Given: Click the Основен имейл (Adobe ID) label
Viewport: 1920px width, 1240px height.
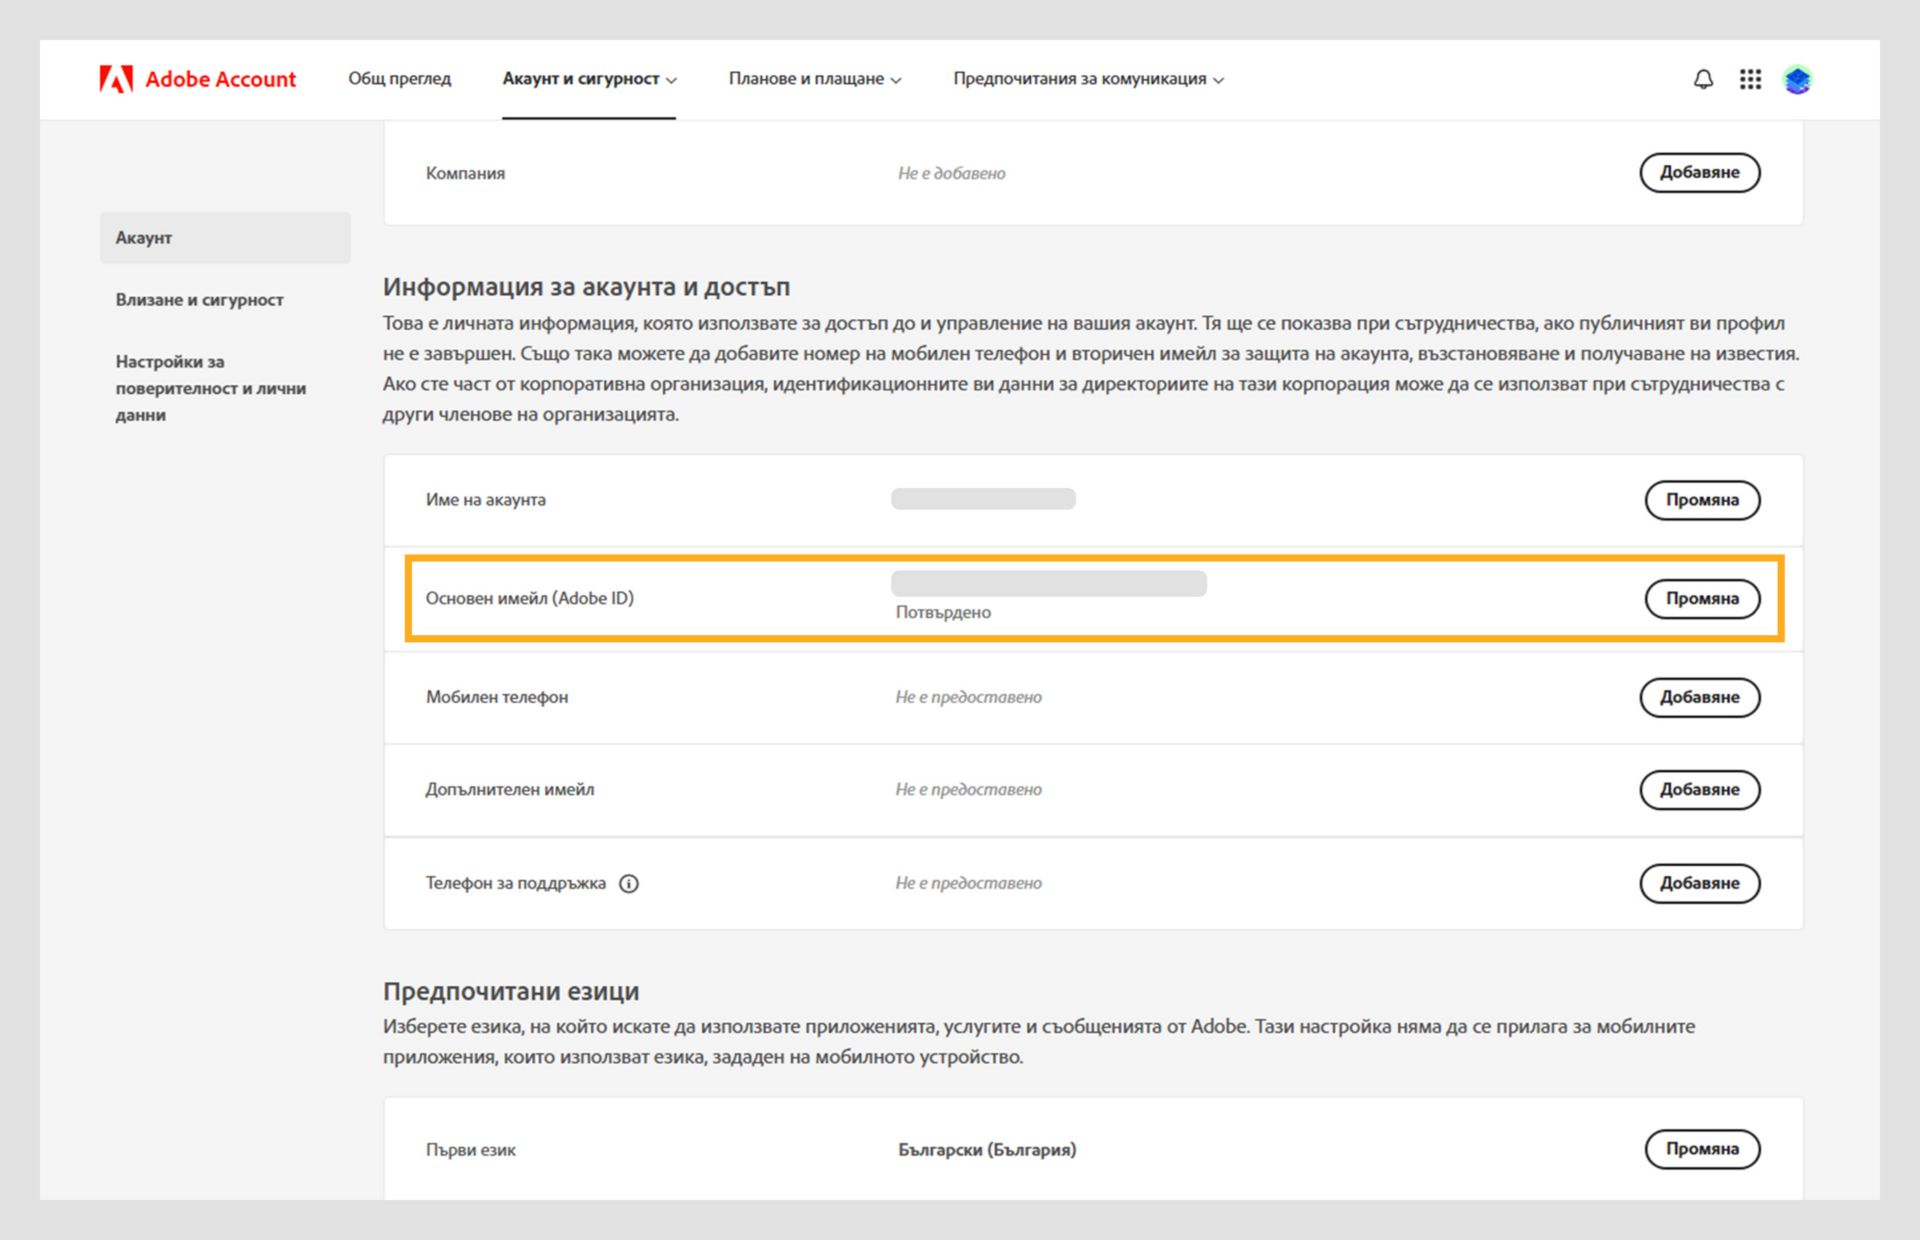Looking at the screenshot, I should tap(529, 598).
